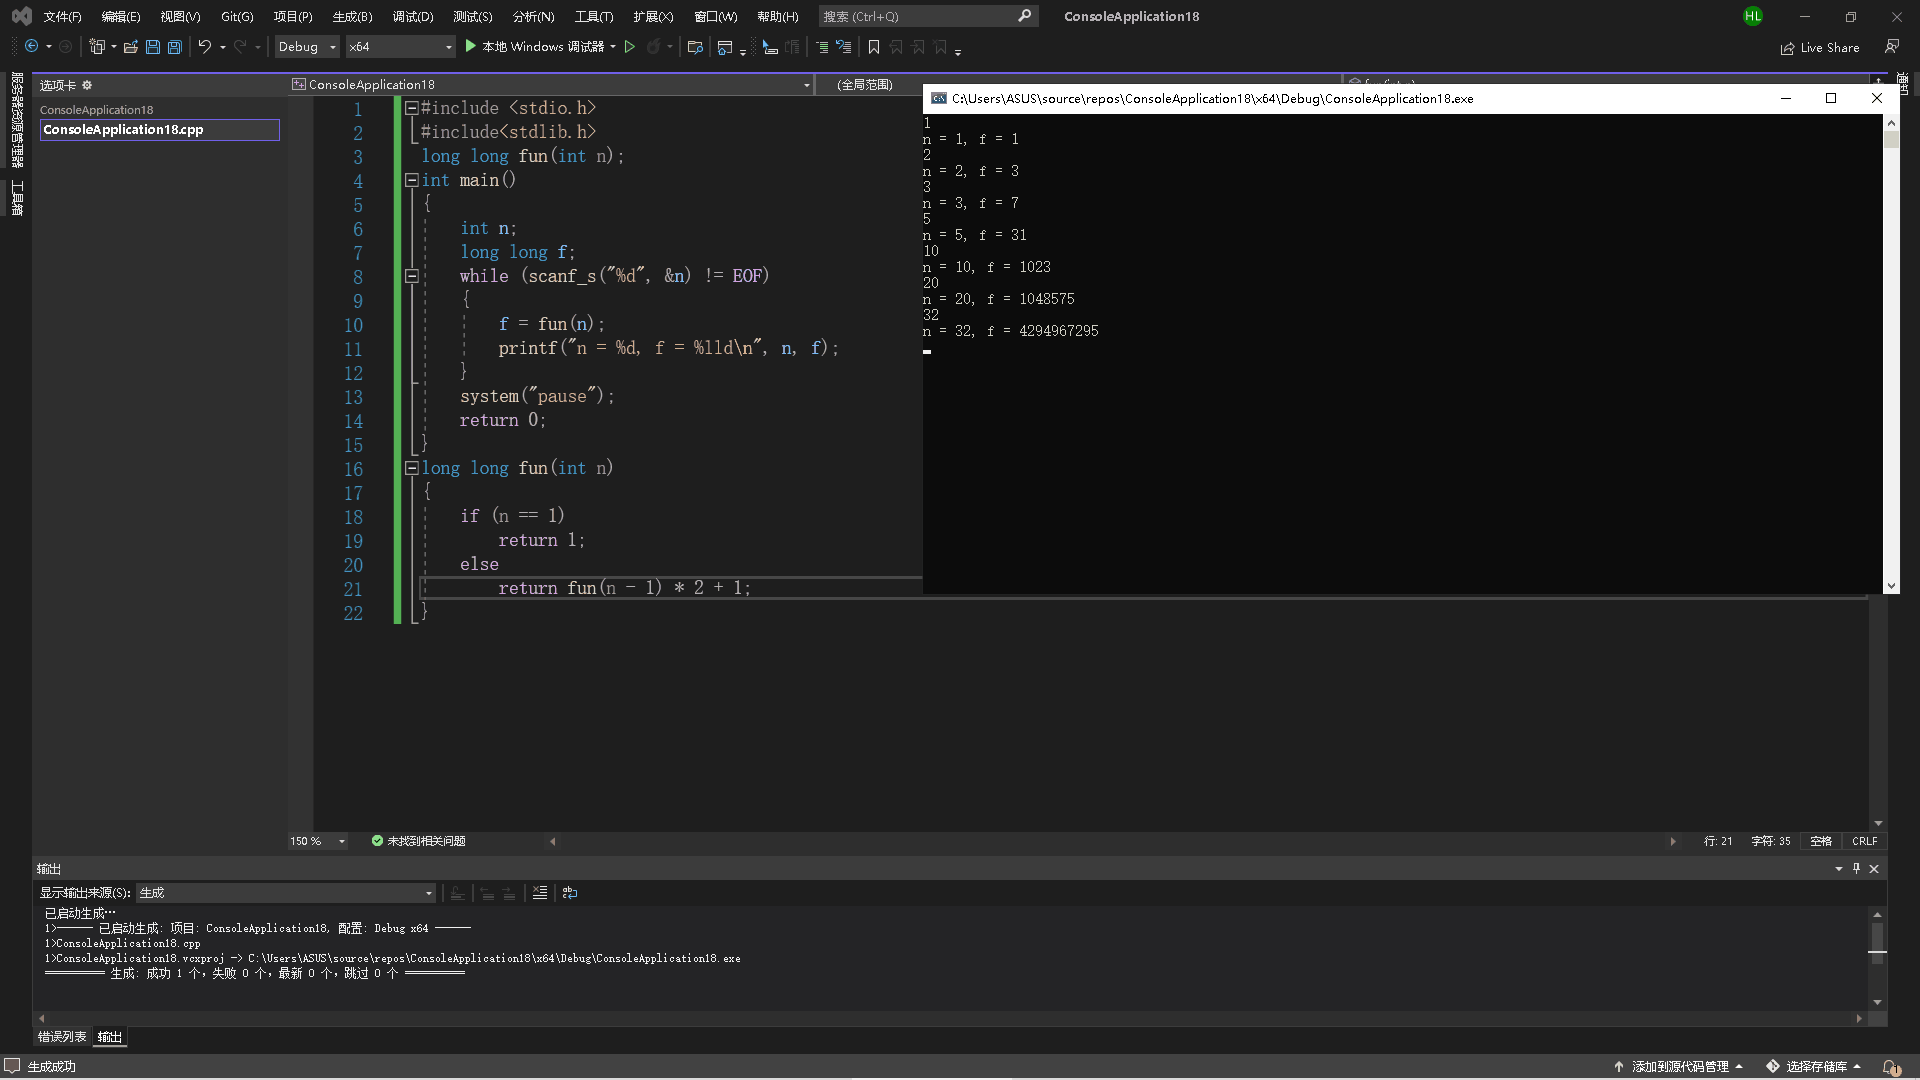Toggle bookmark on current line
The width and height of the screenshot is (1920, 1080).
[874, 47]
